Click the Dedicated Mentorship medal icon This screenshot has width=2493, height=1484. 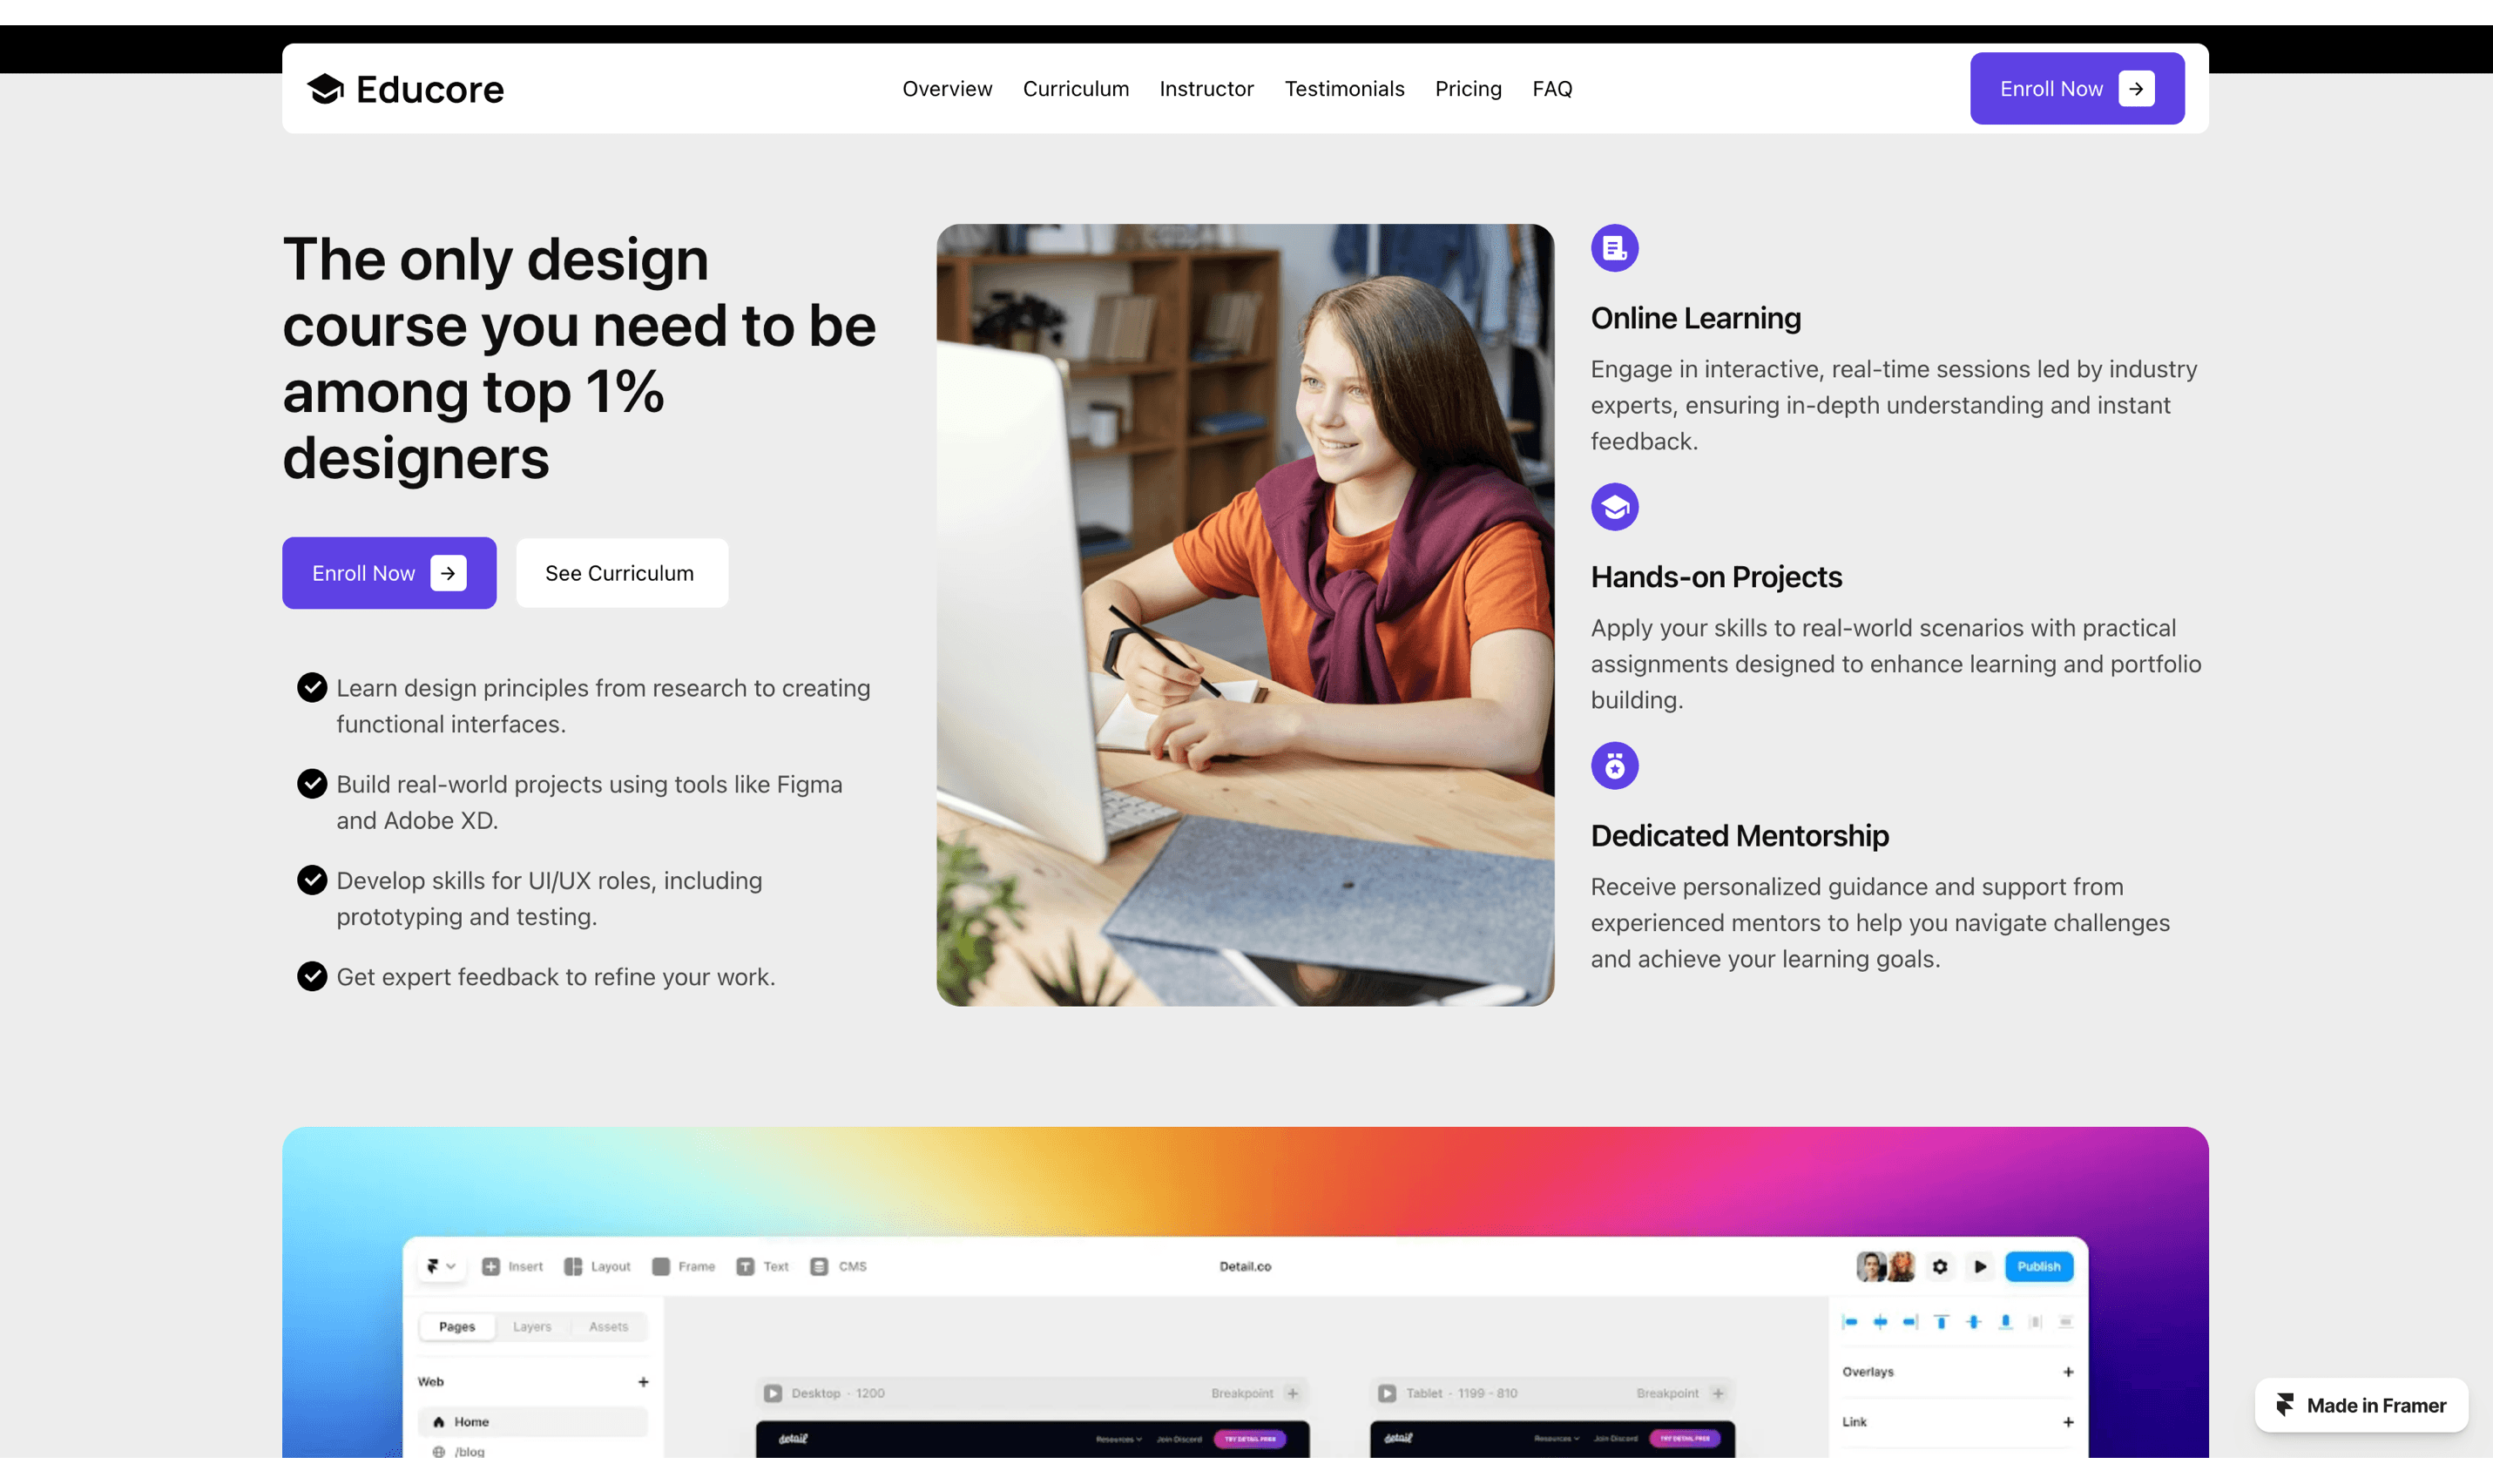[x=1614, y=766]
